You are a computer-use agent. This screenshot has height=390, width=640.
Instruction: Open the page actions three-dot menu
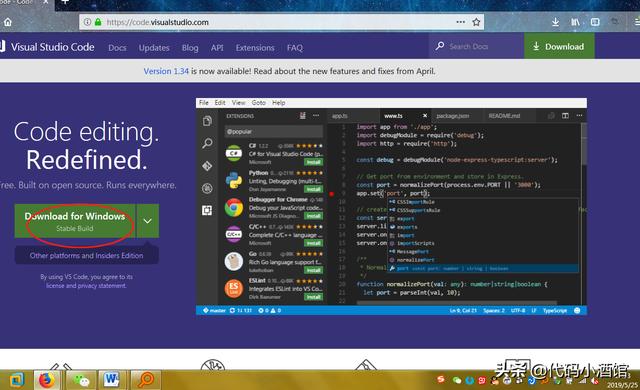(x=460, y=22)
